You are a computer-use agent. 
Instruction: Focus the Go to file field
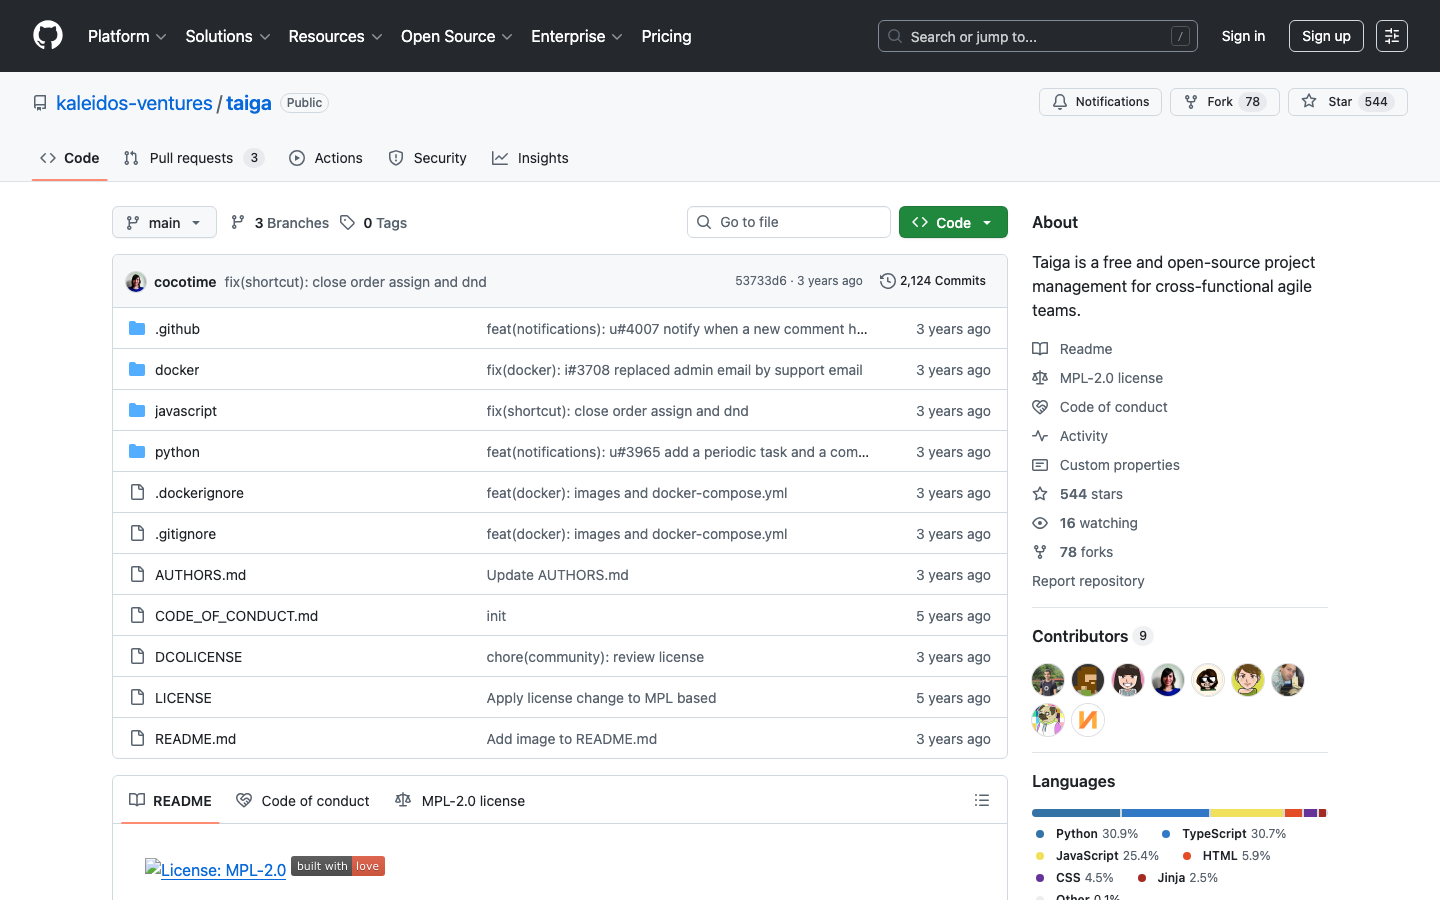tap(789, 222)
